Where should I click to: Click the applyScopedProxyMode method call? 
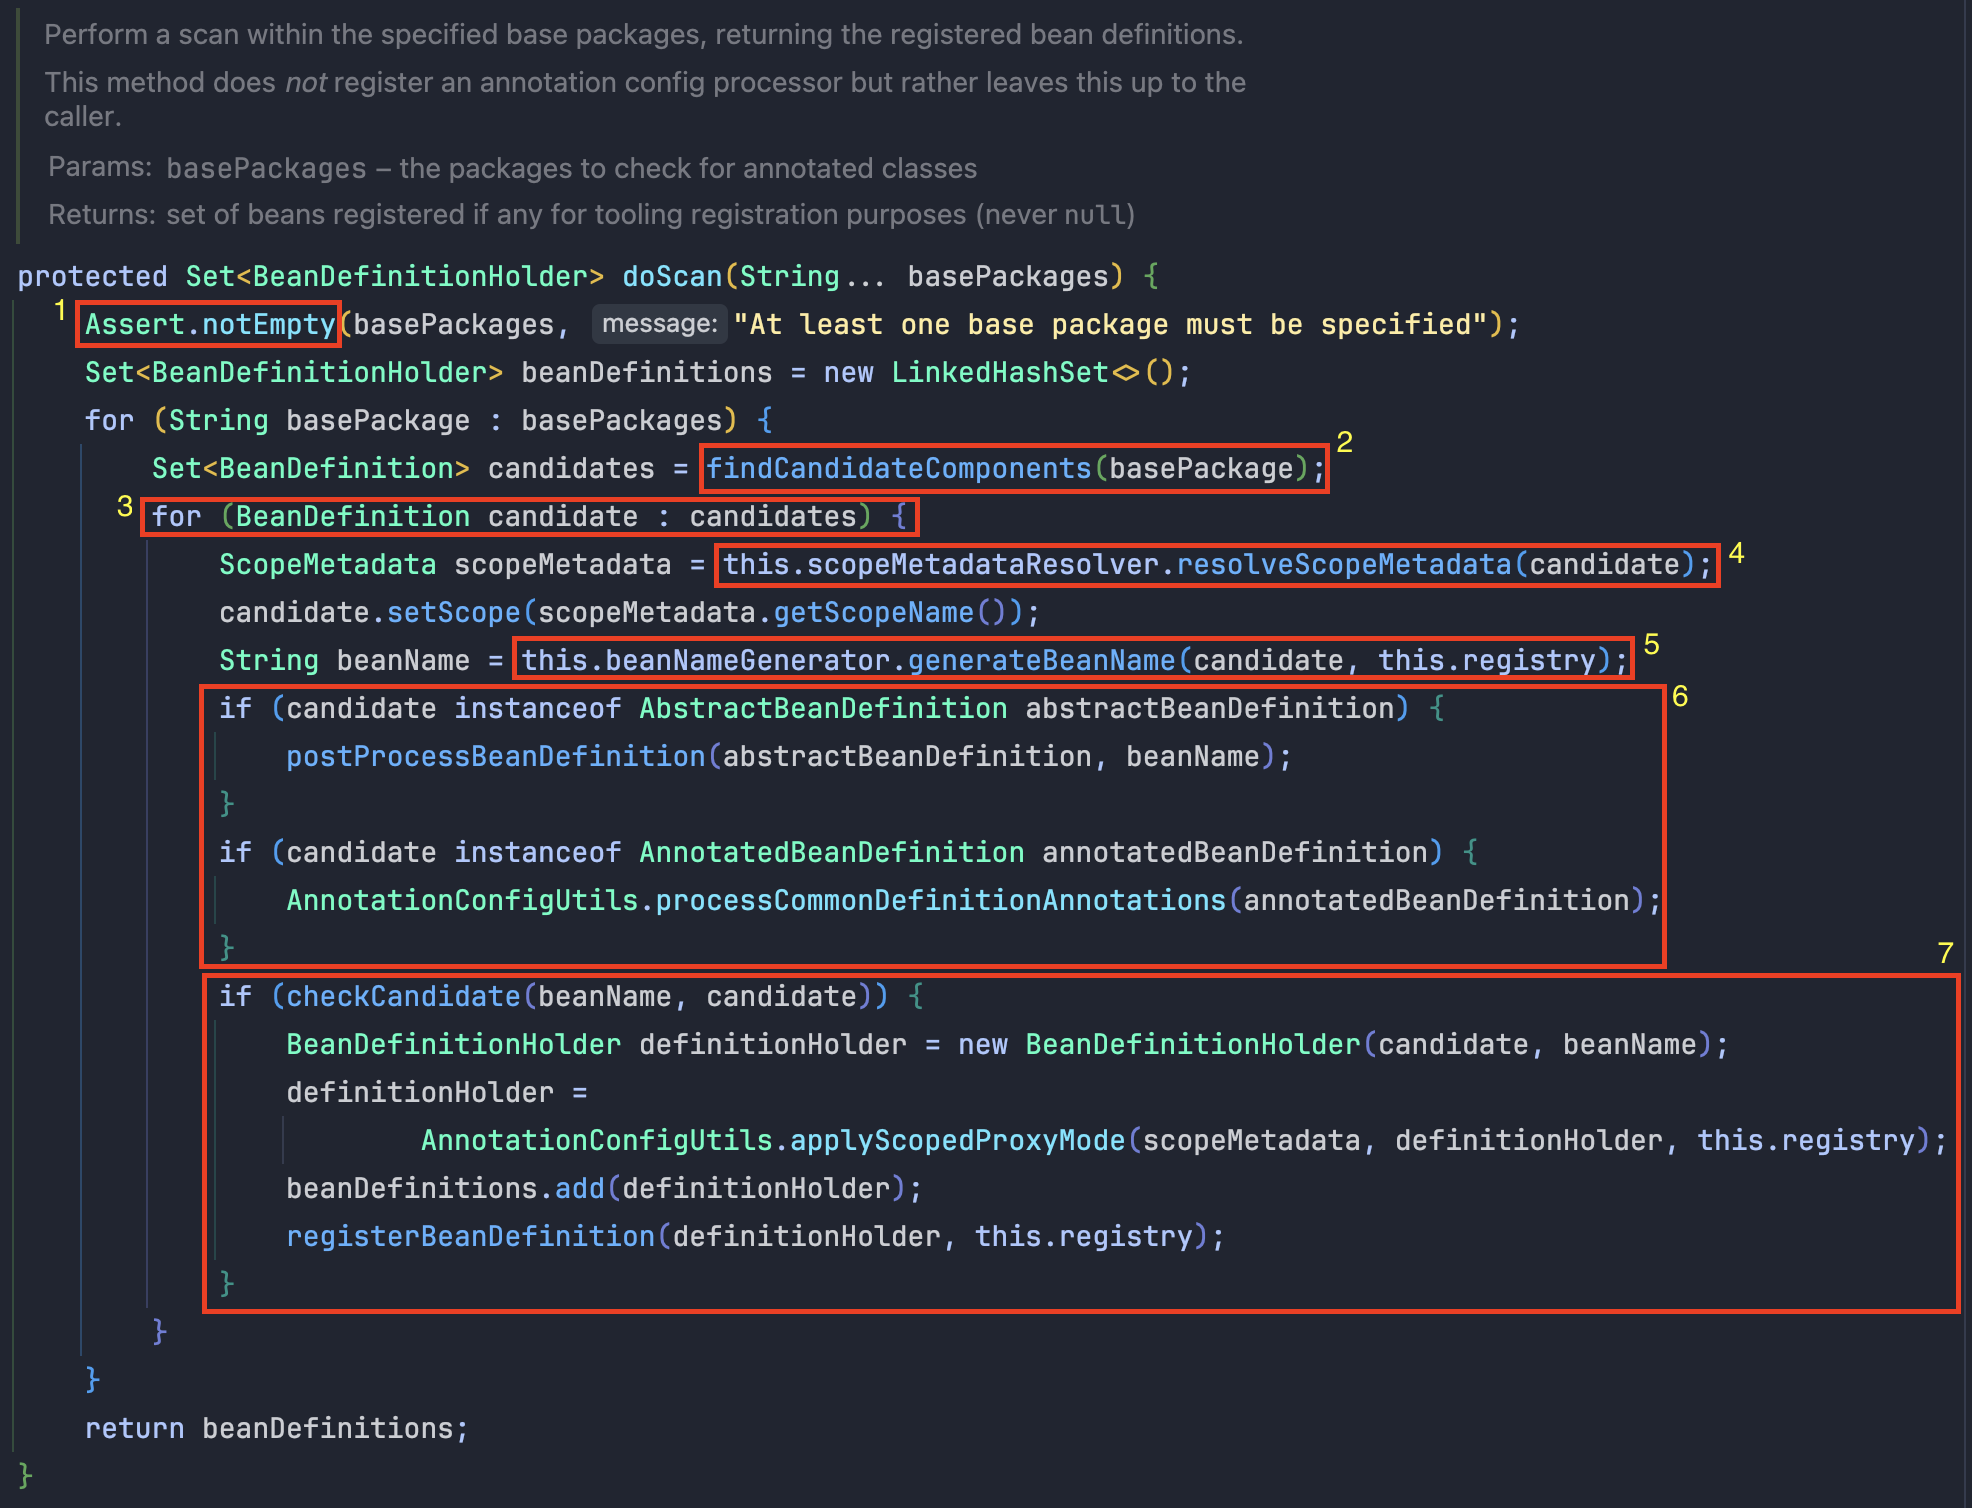(957, 1140)
